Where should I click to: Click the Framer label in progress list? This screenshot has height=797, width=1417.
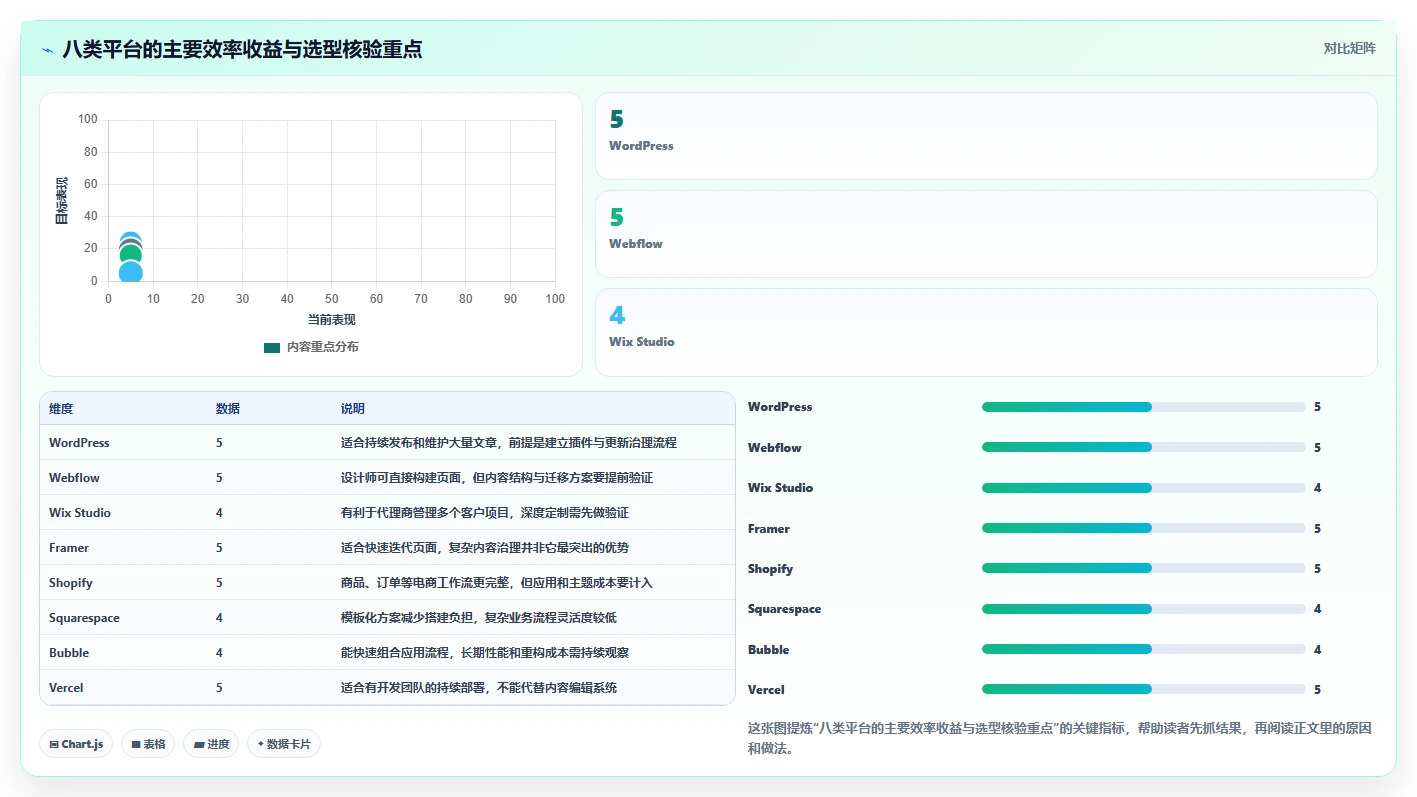(769, 528)
